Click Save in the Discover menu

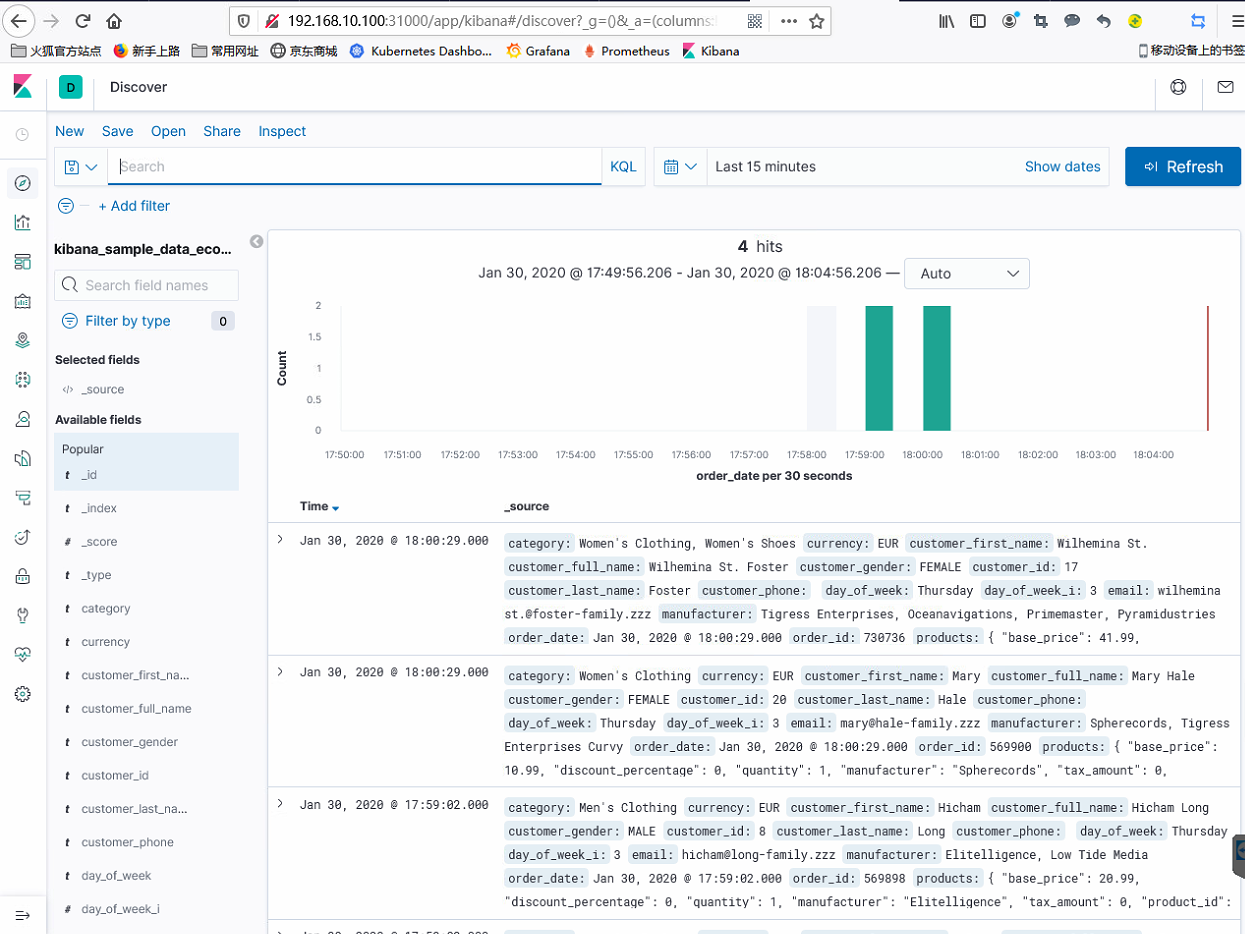coord(117,131)
